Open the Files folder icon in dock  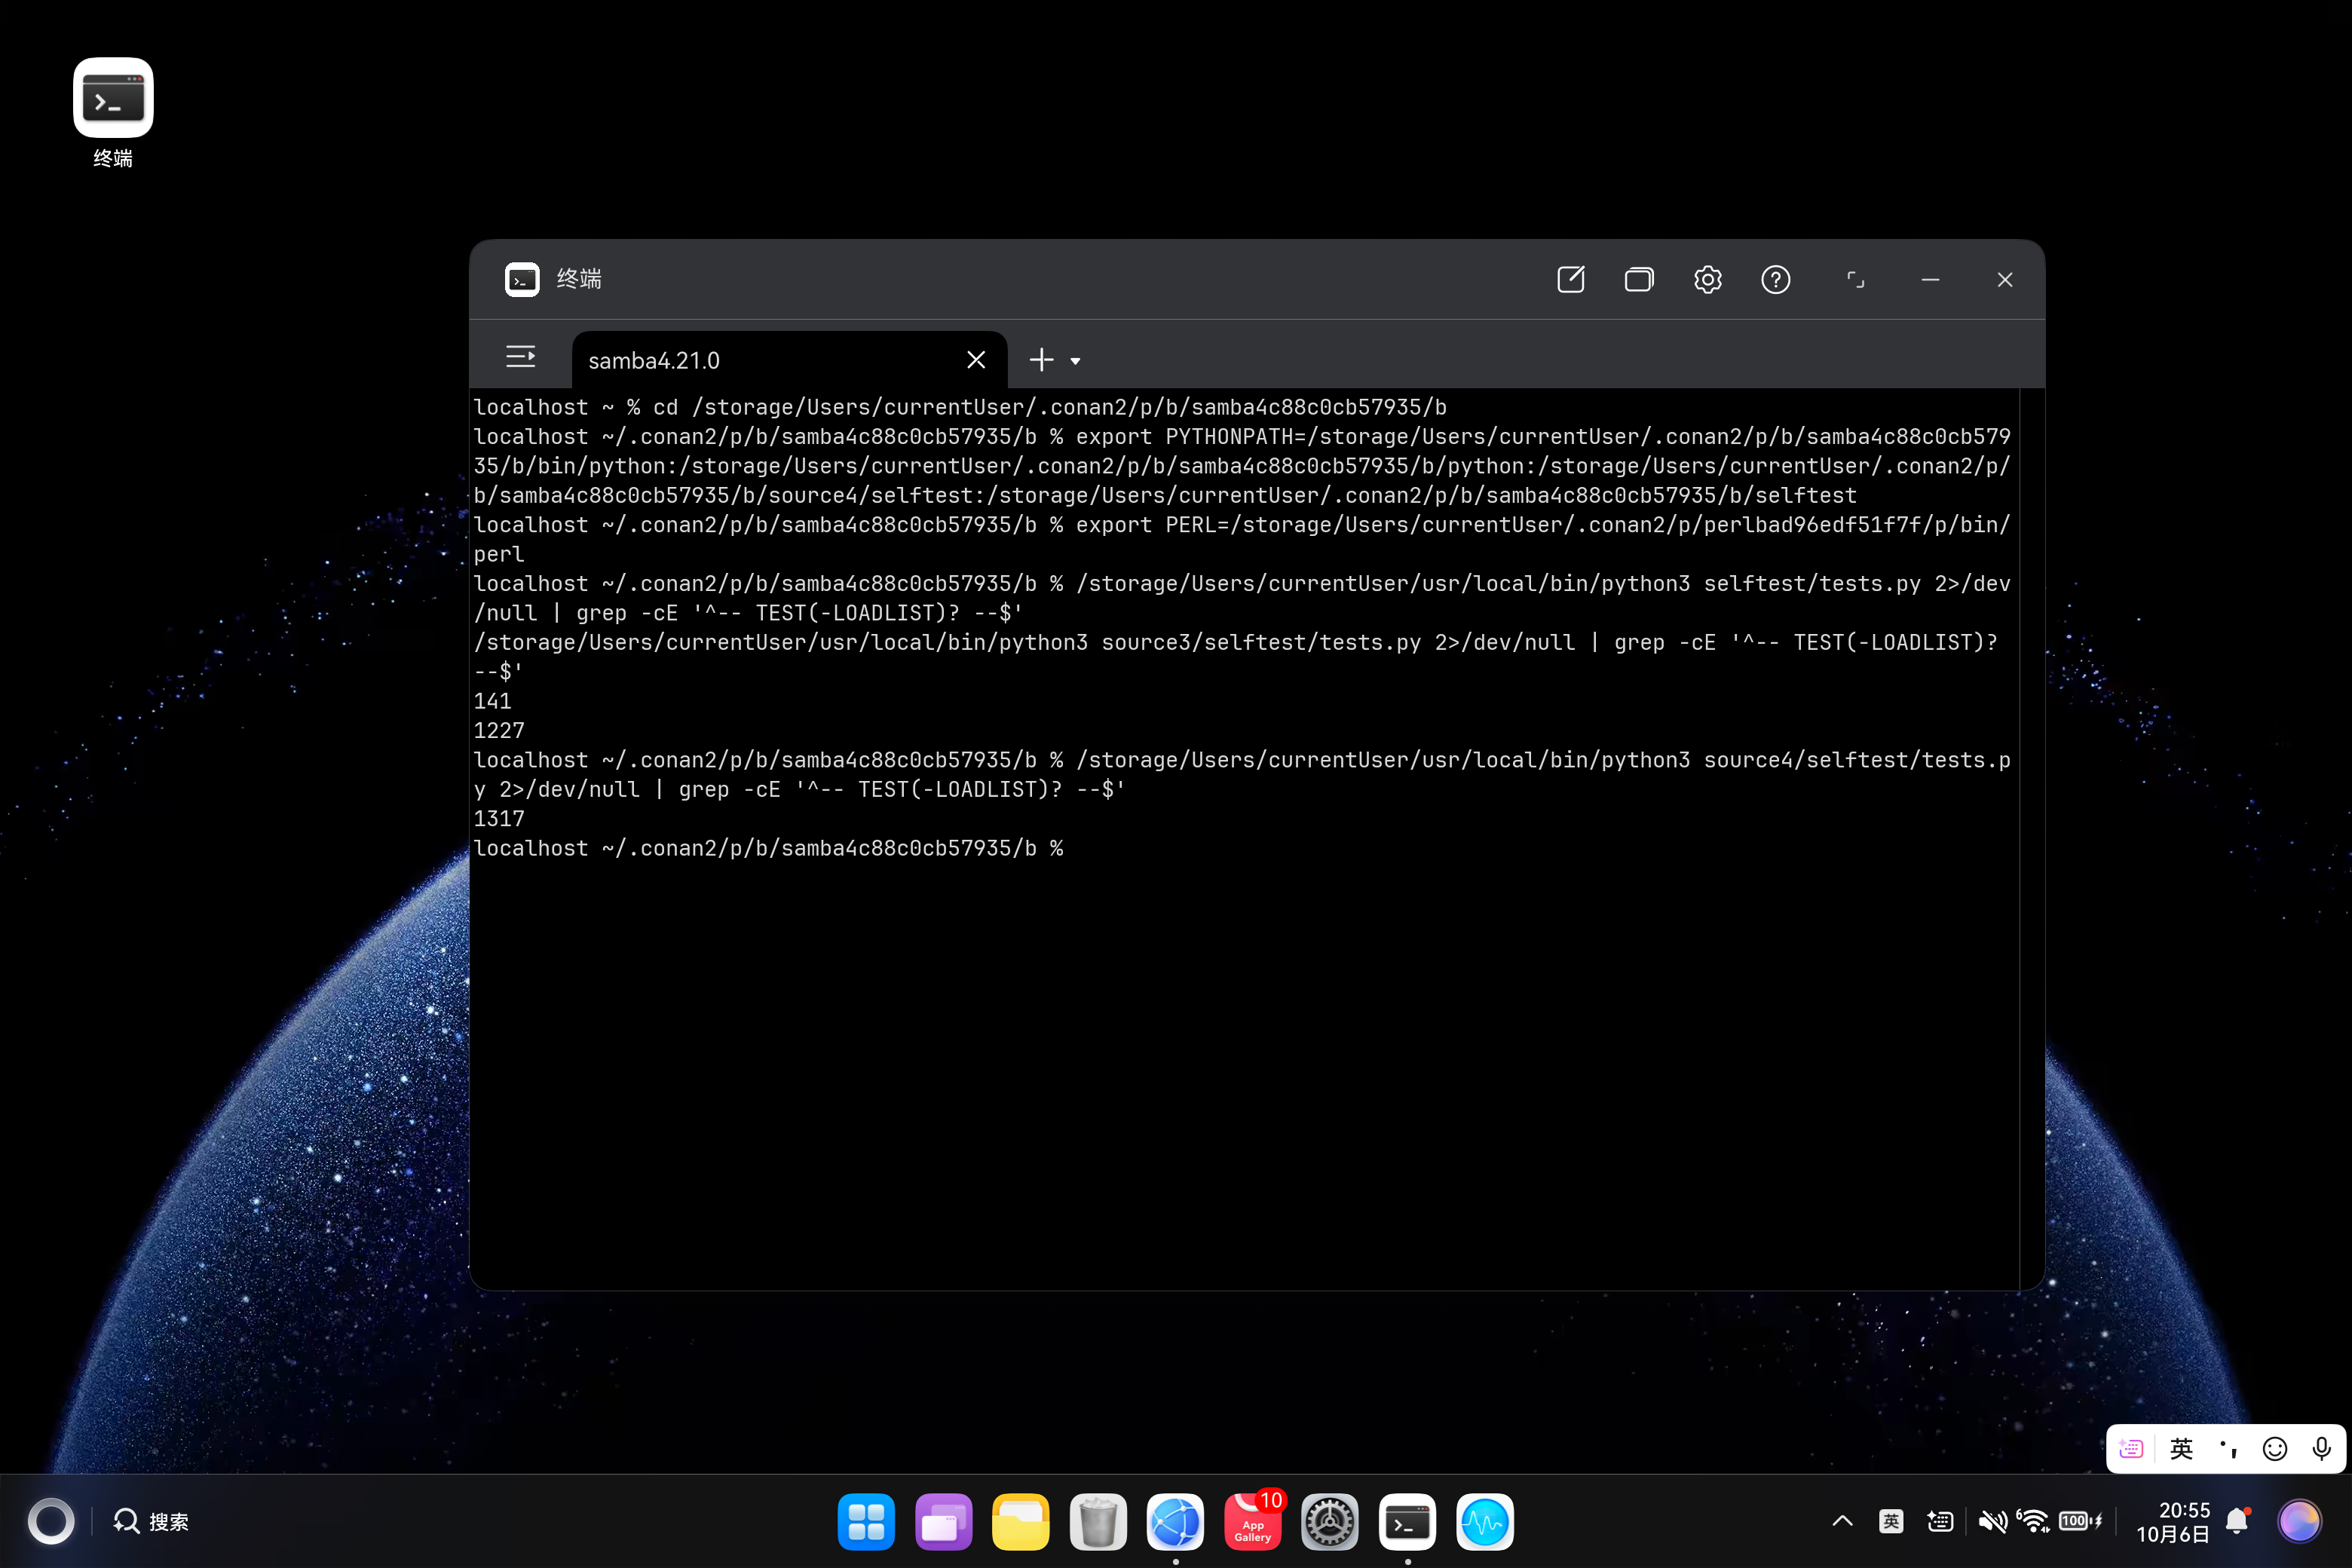pos(1021,1522)
